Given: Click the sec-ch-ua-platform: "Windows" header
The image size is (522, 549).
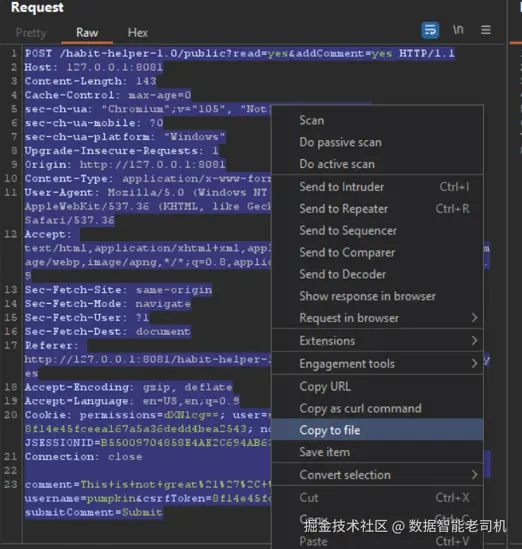Looking at the screenshot, I should click(125, 137).
